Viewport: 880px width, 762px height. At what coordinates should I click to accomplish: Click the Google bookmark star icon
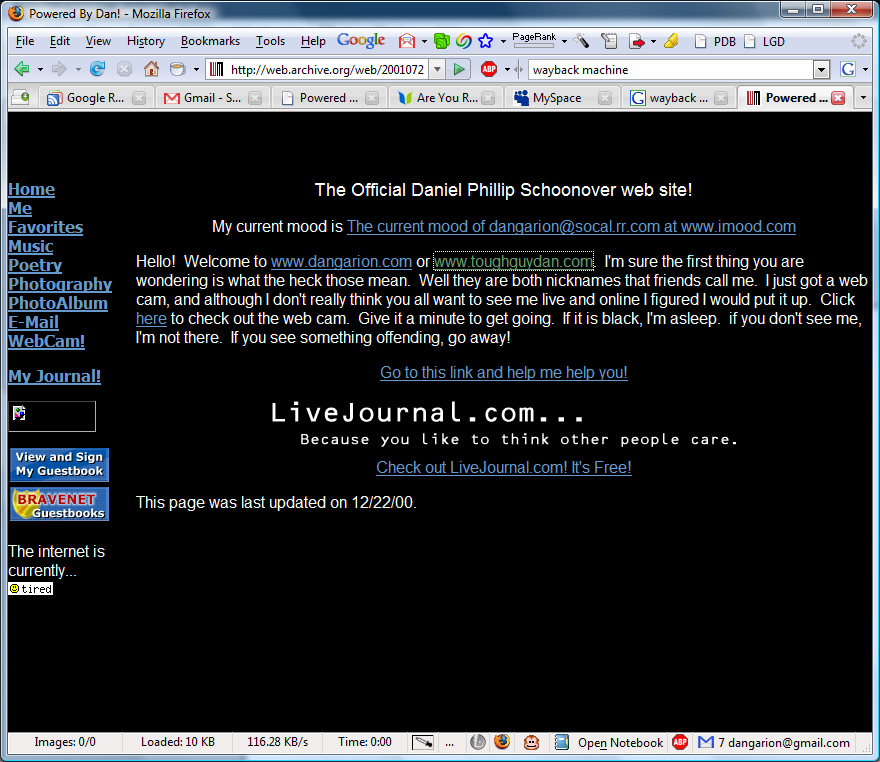click(486, 41)
